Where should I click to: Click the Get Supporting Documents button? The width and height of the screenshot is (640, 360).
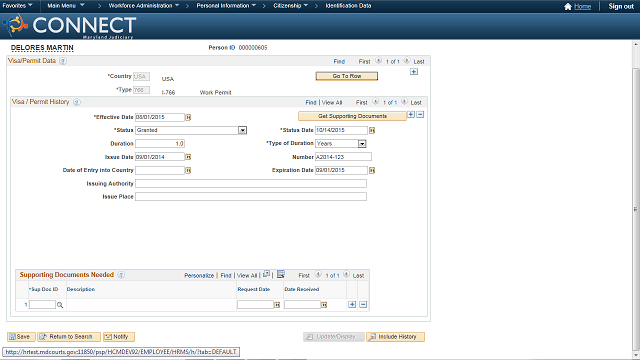(x=352, y=116)
